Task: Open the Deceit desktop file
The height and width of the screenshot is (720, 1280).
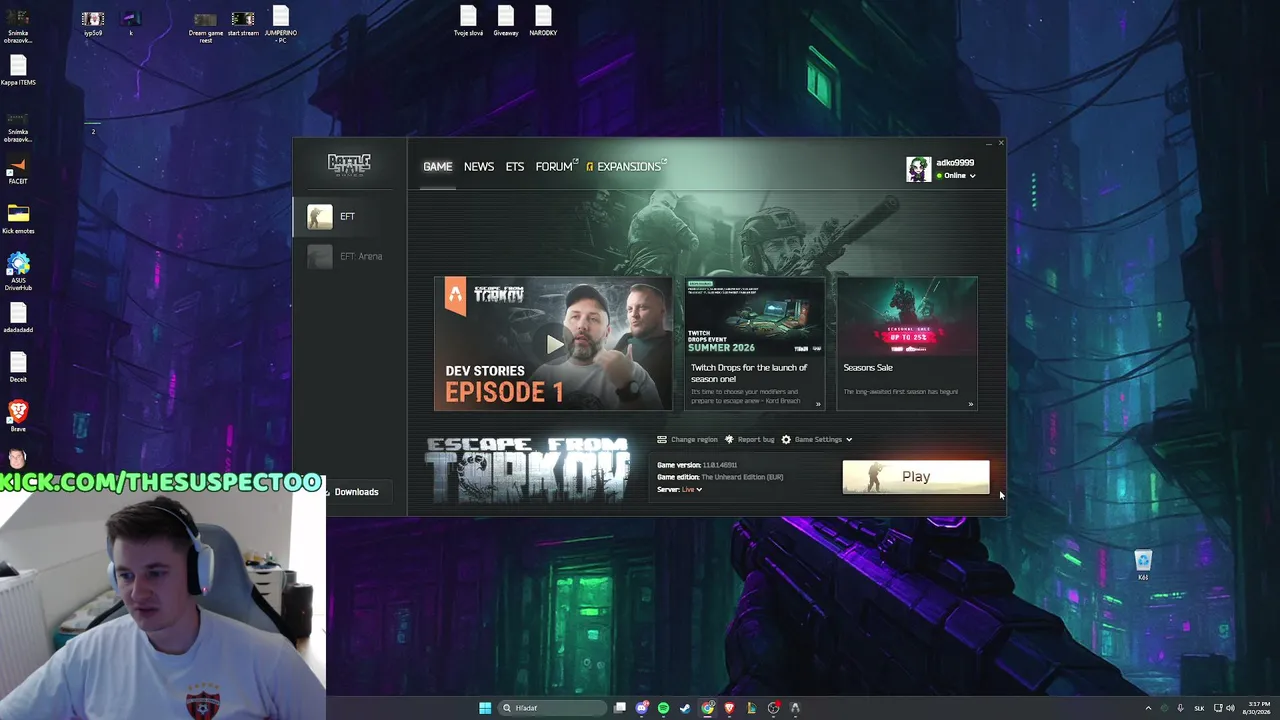Action: (x=18, y=368)
